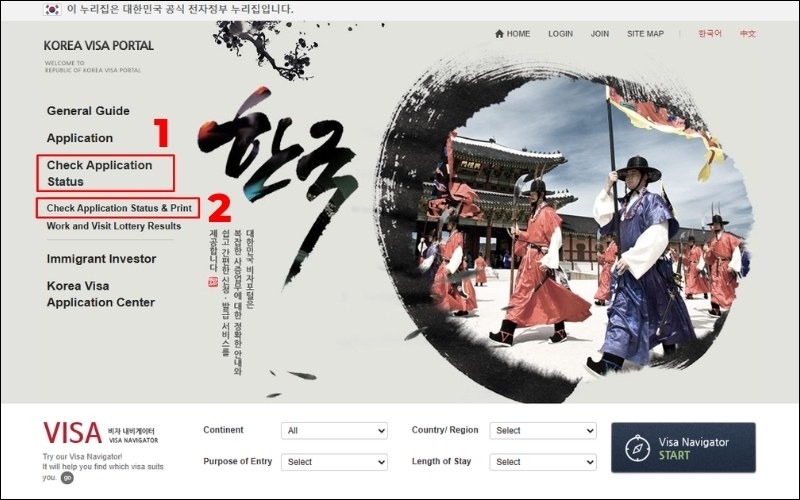
Task: Click the red VISA Navigator logo
Action: point(72,433)
